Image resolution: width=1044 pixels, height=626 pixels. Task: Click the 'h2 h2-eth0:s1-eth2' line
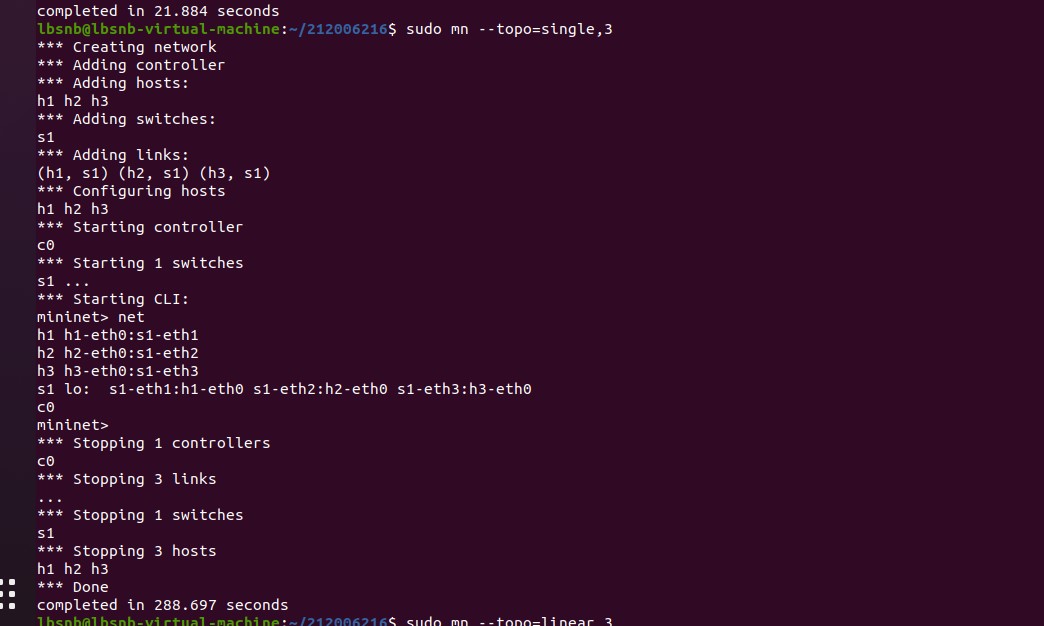pyautogui.click(x=118, y=353)
